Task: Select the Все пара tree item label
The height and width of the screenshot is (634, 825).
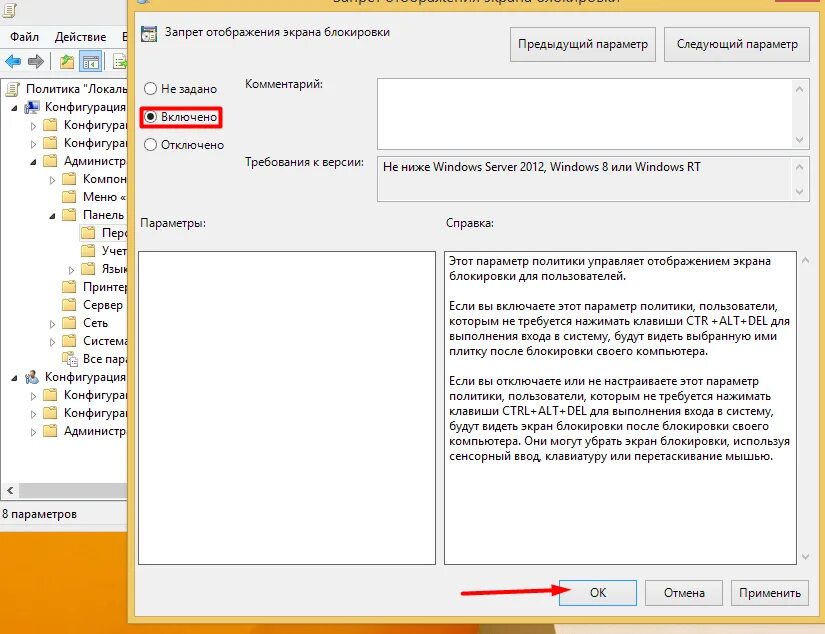Action: (105, 359)
